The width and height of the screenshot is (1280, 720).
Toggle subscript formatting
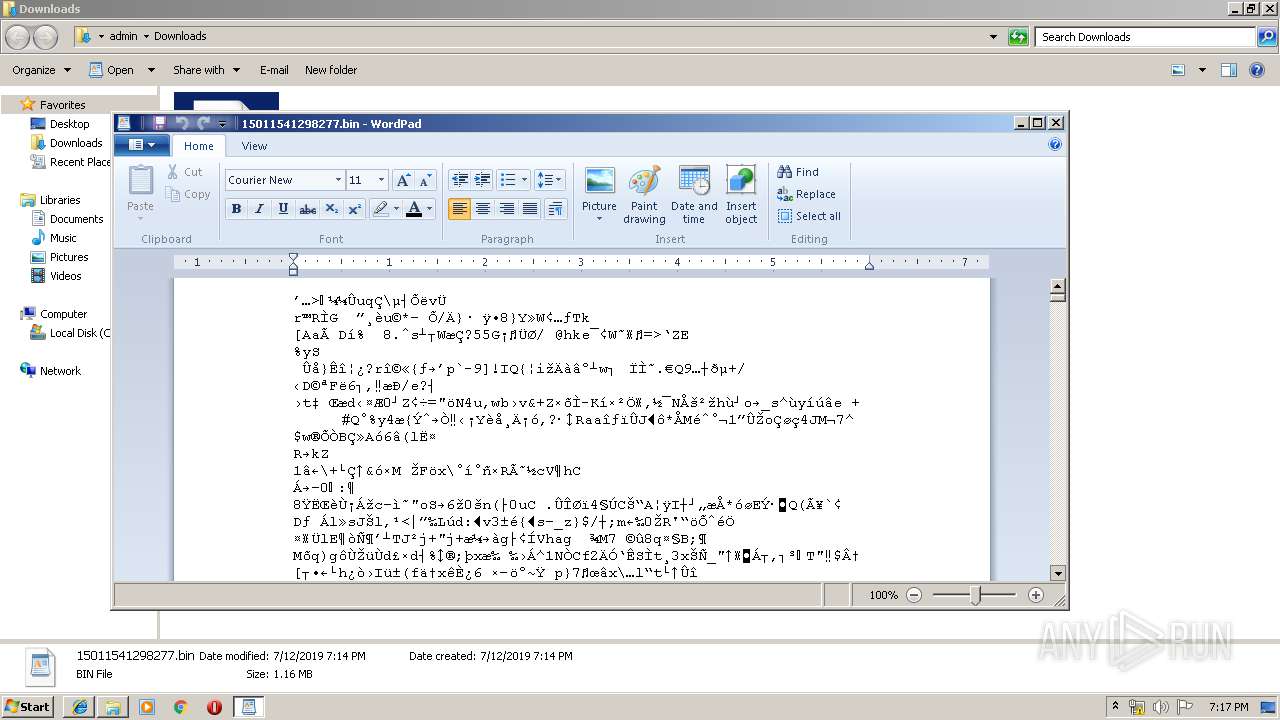coord(331,209)
